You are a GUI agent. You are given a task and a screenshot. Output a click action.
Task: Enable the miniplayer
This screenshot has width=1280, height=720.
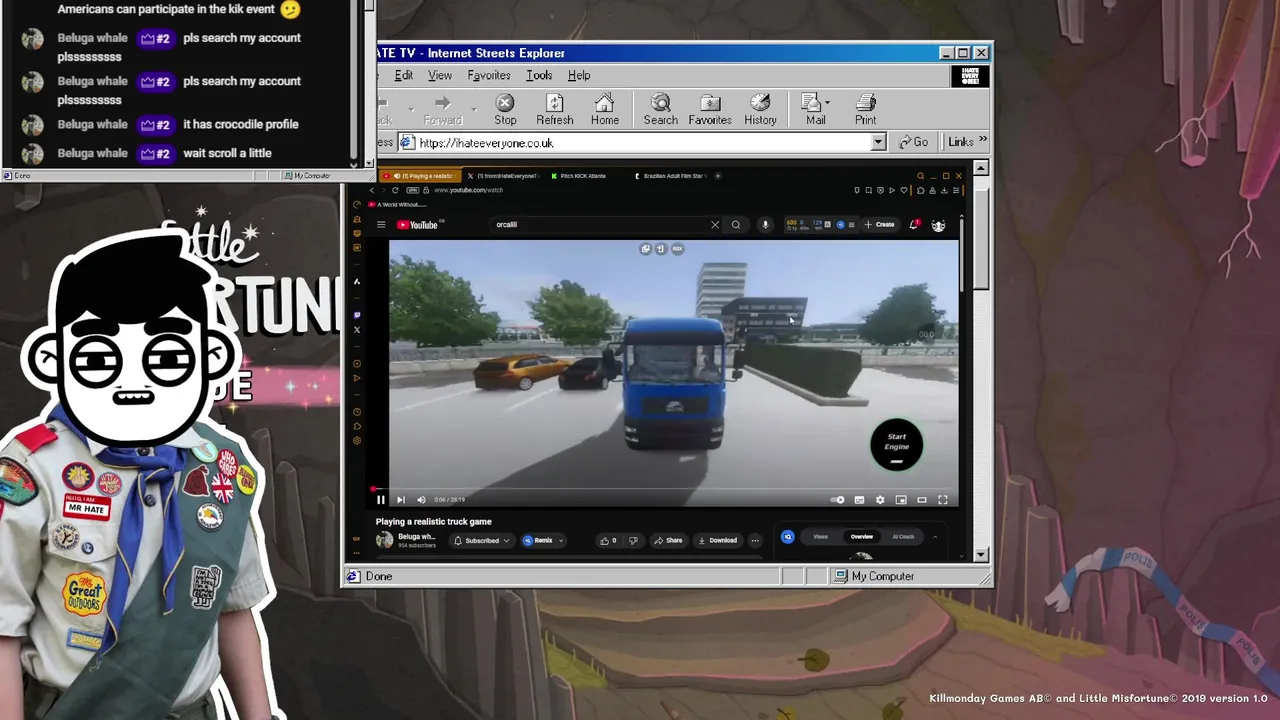coord(901,500)
